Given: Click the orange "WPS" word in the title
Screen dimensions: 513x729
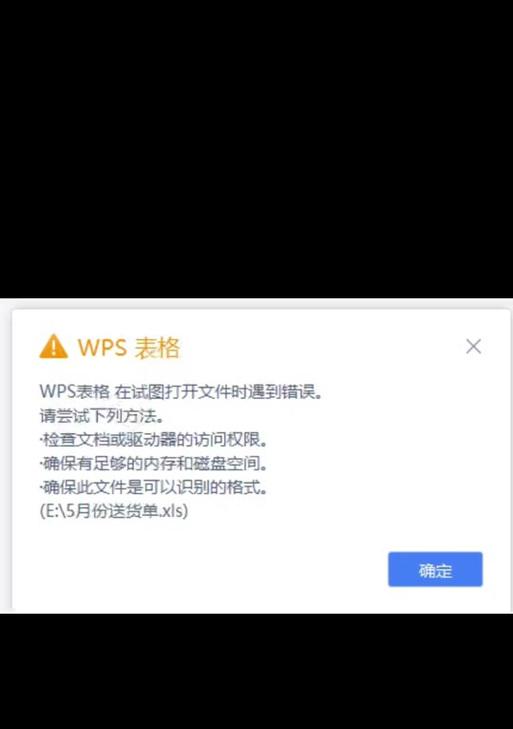Looking at the screenshot, I should point(102,347).
